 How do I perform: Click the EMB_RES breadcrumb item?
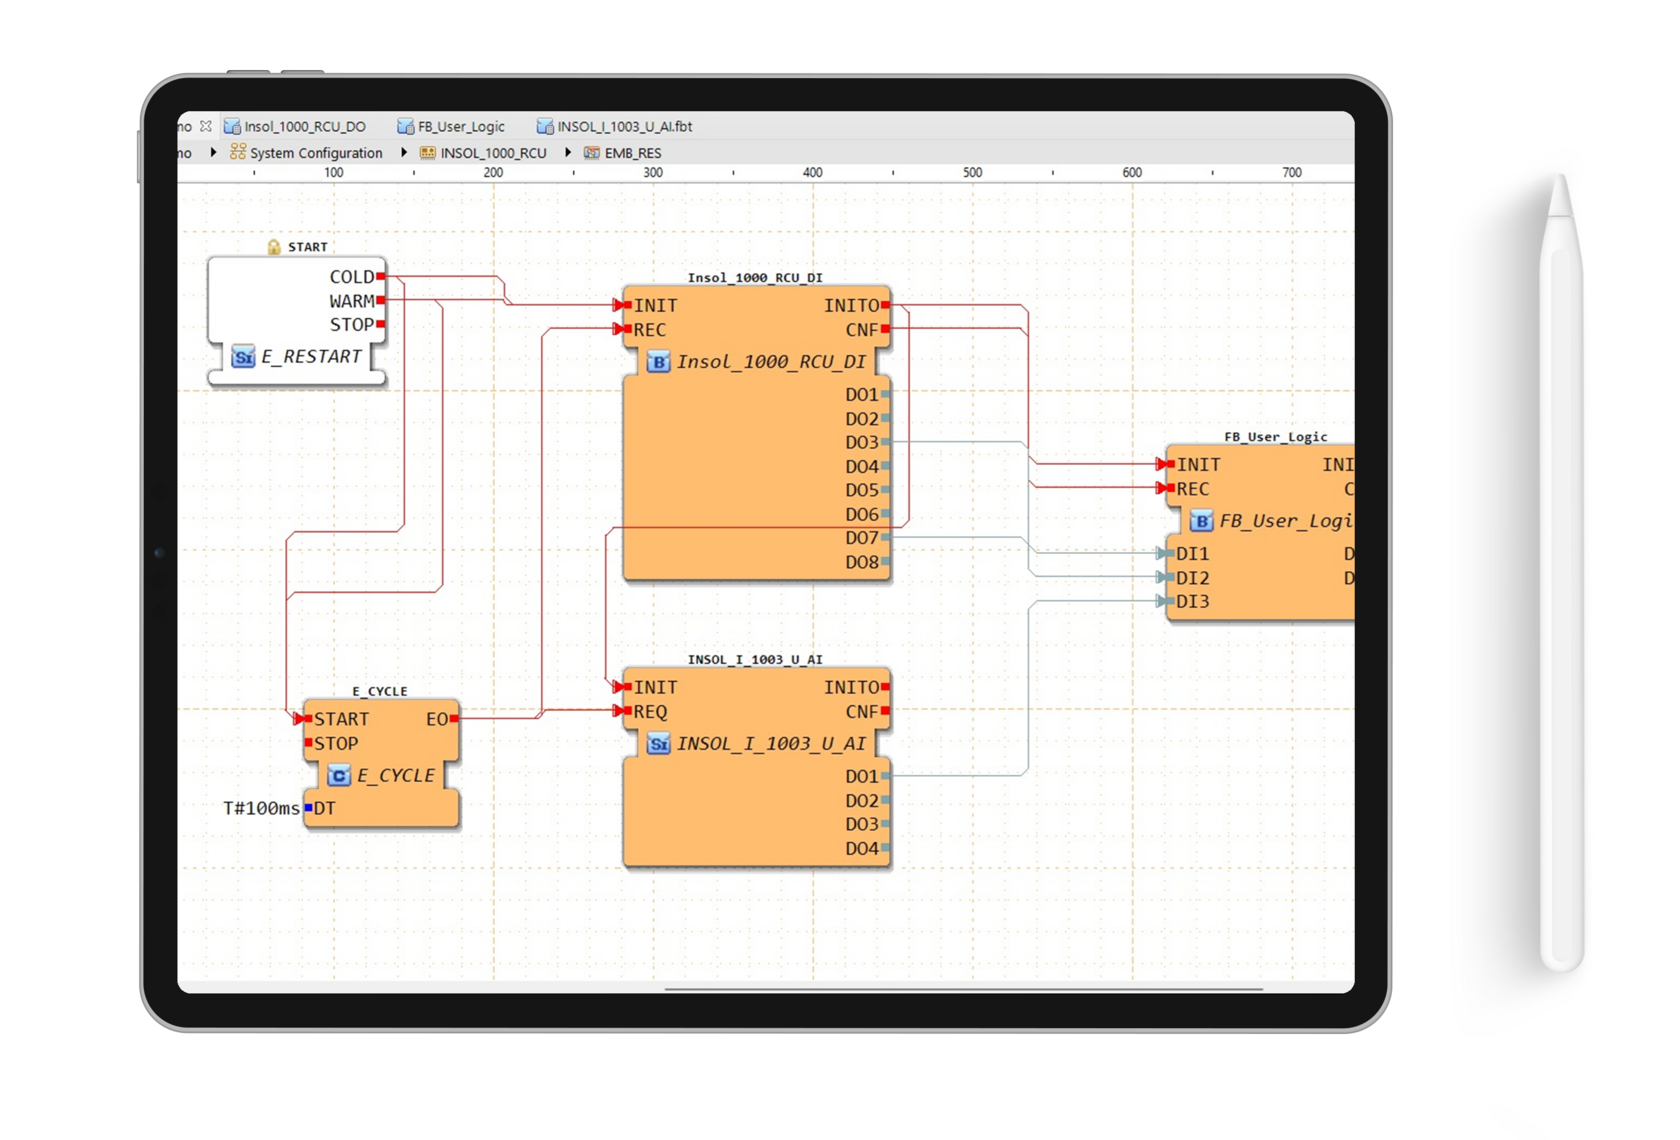[x=633, y=153]
